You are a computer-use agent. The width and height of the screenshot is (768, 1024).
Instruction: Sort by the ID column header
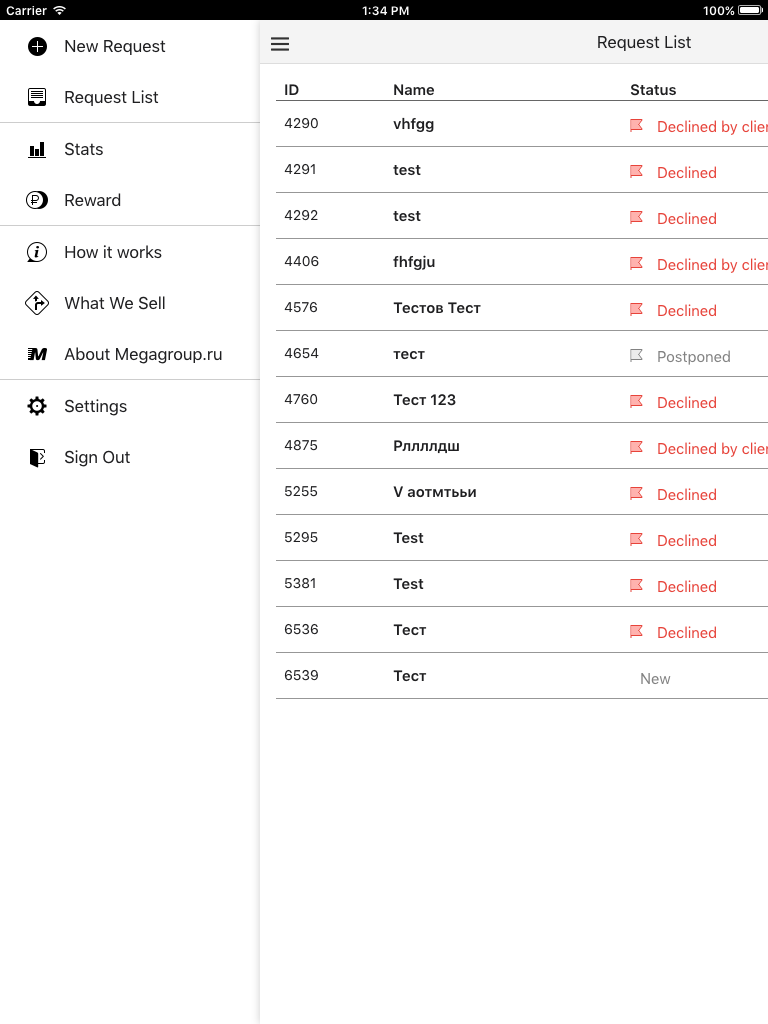[x=291, y=90]
